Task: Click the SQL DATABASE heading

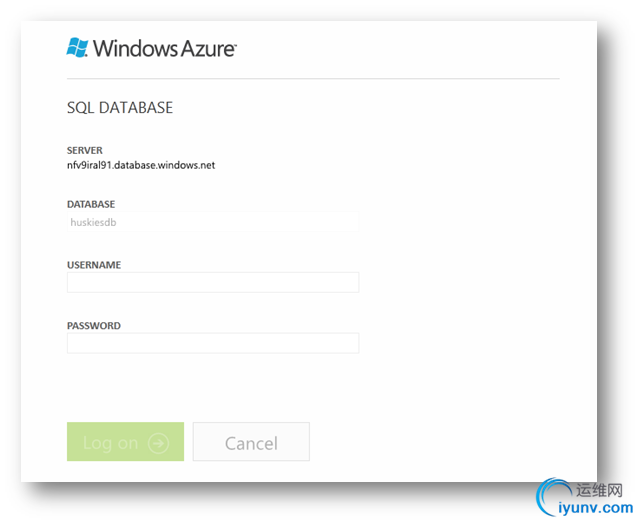Action: click(x=120, y=108)
